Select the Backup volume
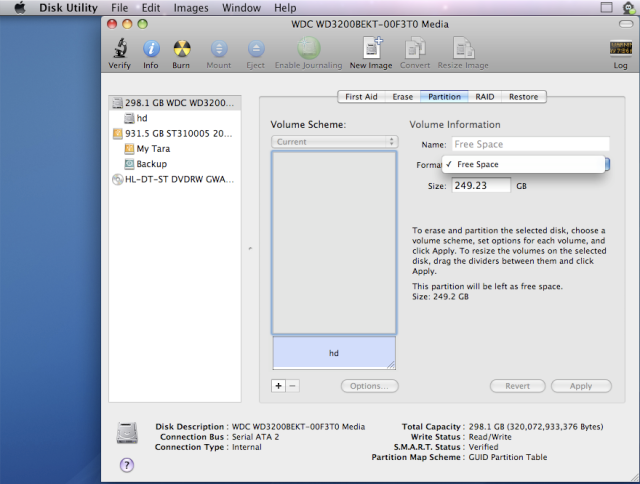 pyautogui.click(x=175, y=164)
